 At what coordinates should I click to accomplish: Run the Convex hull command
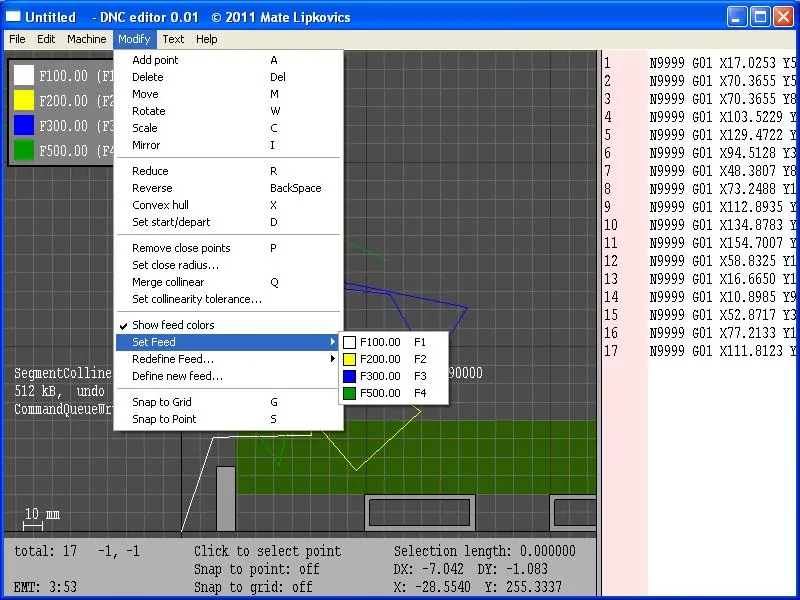(229, 205)
